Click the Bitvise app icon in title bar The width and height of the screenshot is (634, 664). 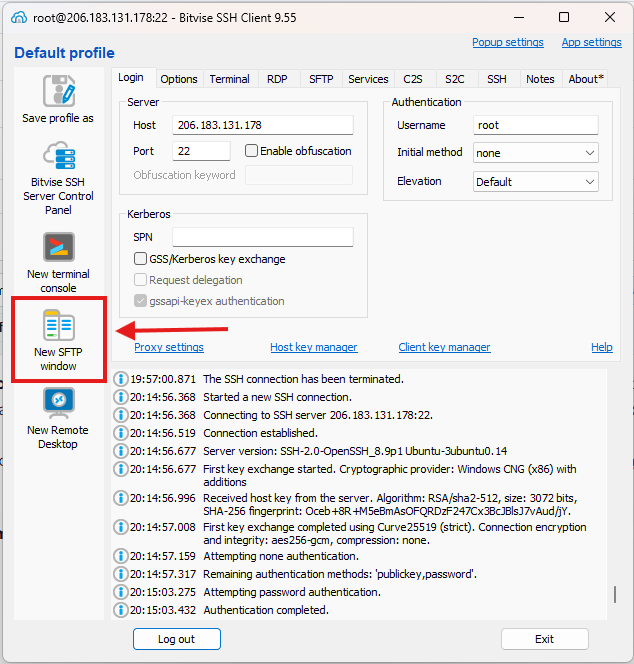19,18
